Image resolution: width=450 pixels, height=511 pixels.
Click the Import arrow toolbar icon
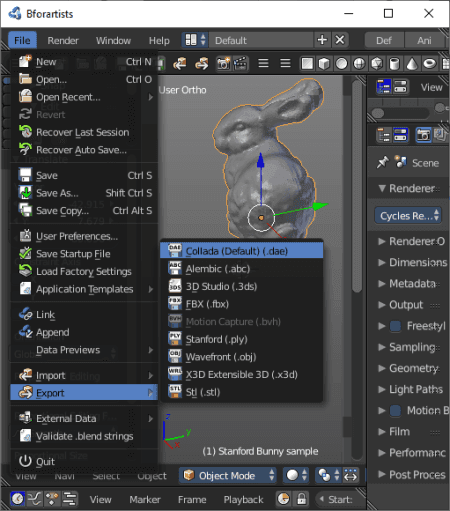point(180,63)
